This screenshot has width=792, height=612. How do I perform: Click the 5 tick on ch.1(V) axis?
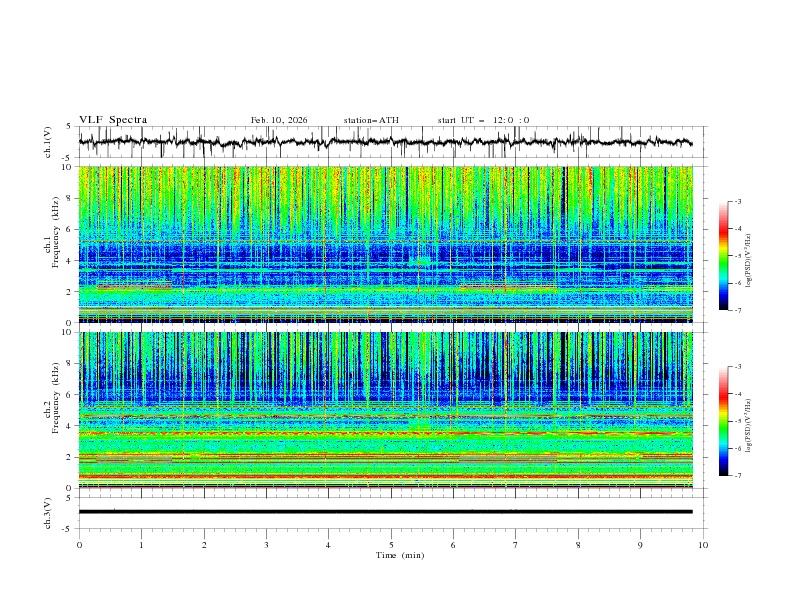70,126
